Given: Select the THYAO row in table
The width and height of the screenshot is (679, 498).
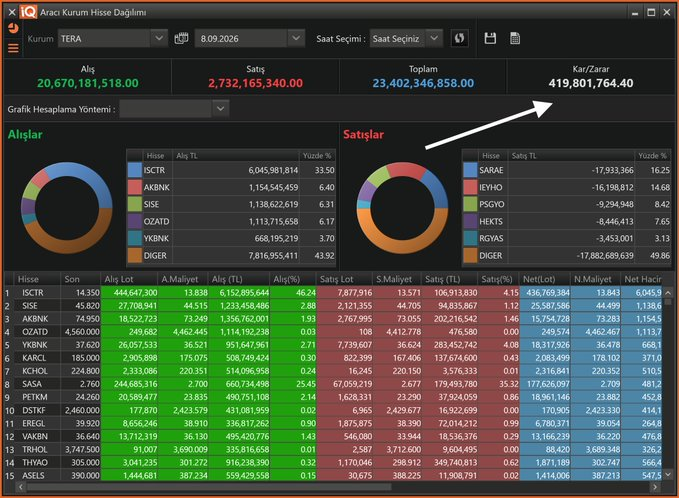Looking at the screenshot, I should 333,462.
